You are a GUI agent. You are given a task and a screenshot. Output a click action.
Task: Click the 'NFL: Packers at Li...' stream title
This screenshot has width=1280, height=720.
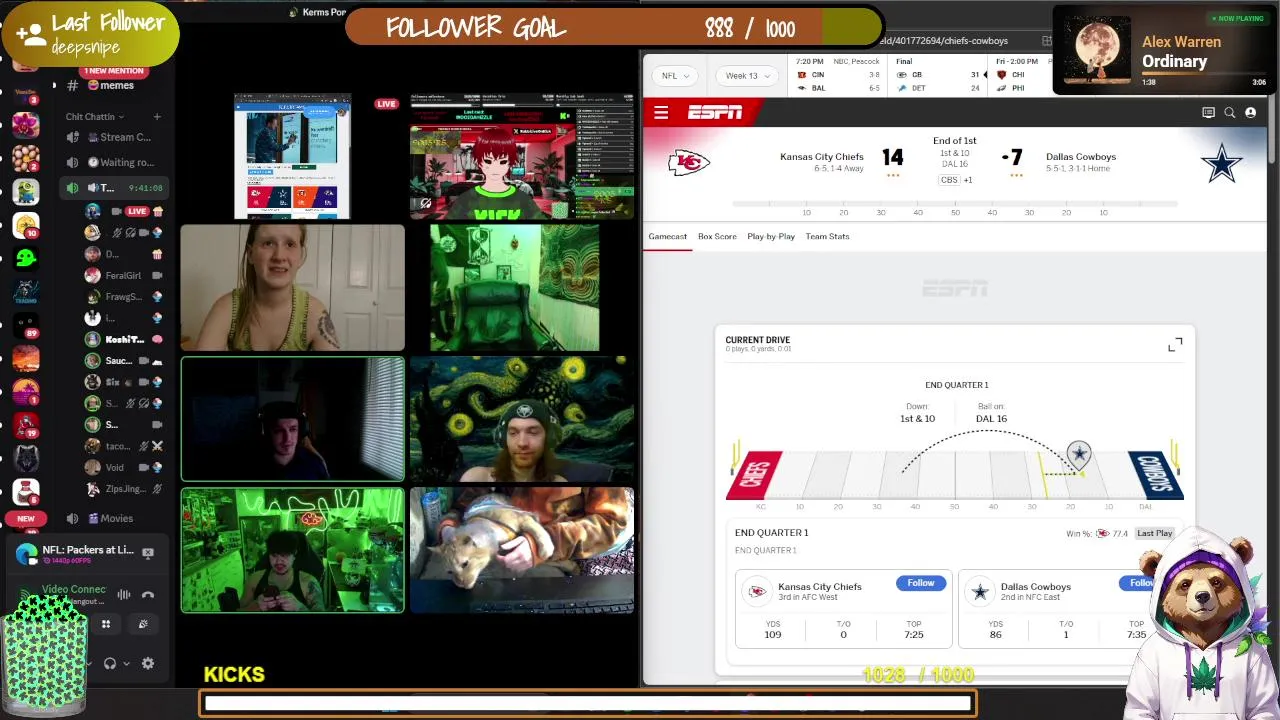point(88,550)
